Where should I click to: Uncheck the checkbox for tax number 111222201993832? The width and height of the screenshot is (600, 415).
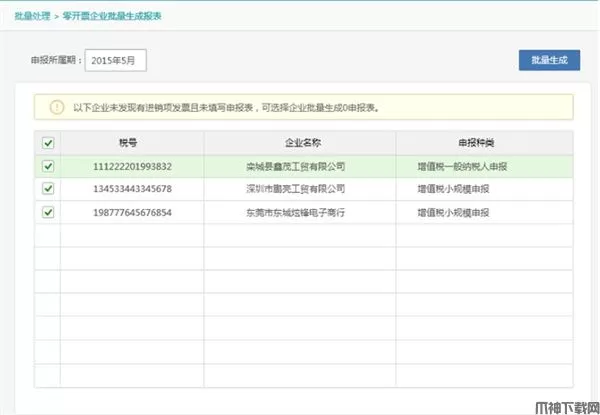48,166
